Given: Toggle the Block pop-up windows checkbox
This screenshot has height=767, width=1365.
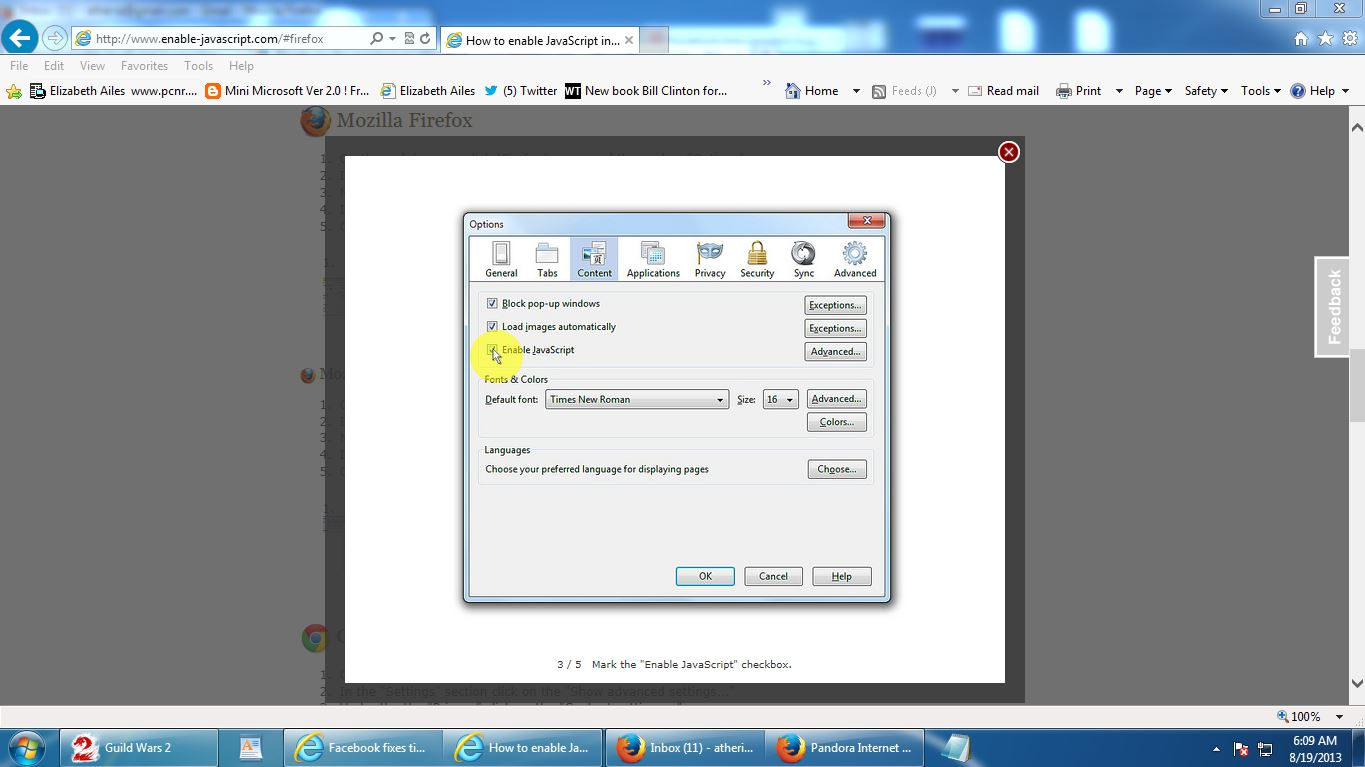Looking at the screenshot, I should (x=492, y=304).
